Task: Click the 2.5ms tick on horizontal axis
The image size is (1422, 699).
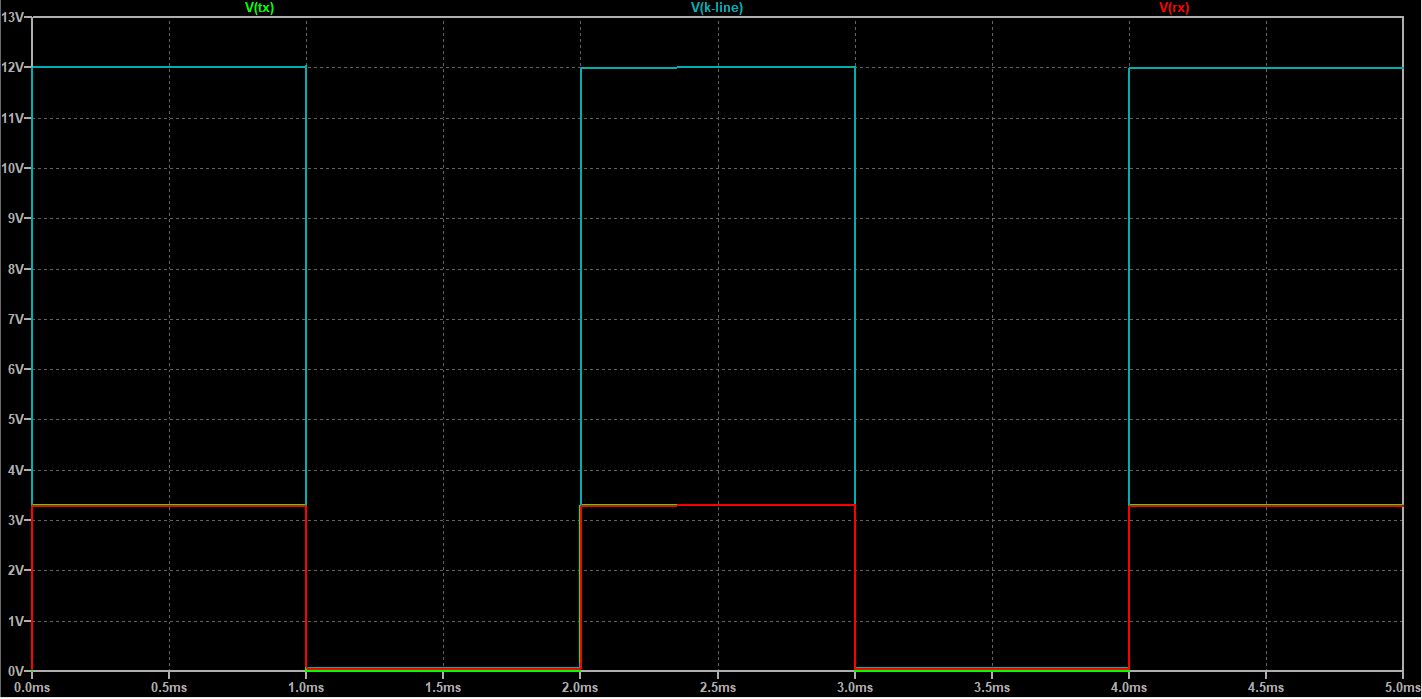Action: tap(717, 688)
